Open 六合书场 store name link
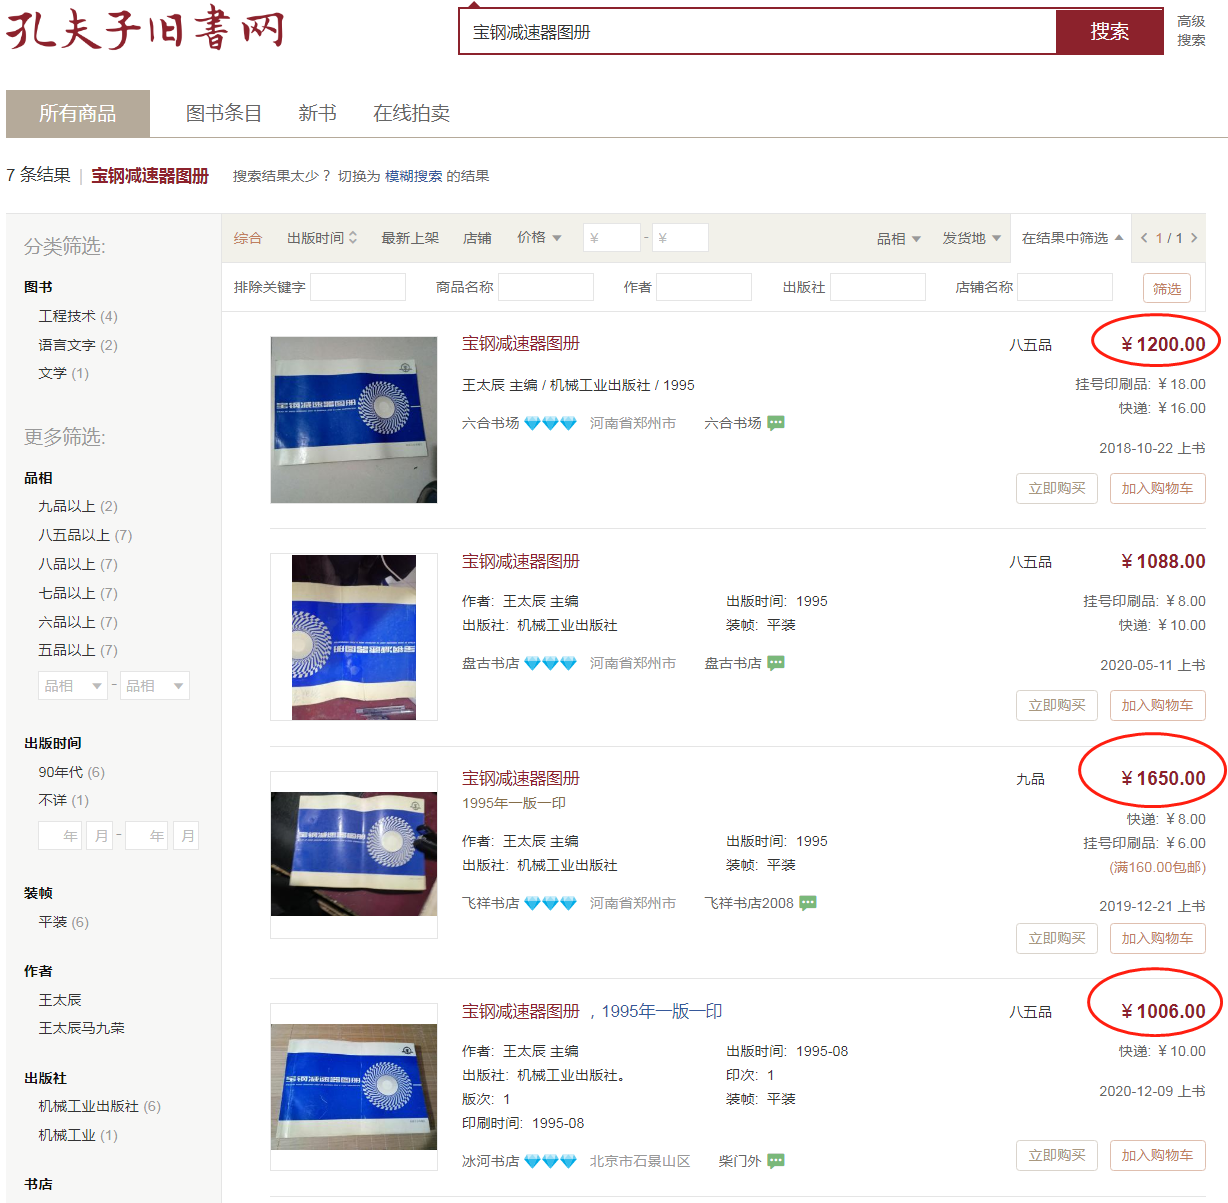 [491, 423]
